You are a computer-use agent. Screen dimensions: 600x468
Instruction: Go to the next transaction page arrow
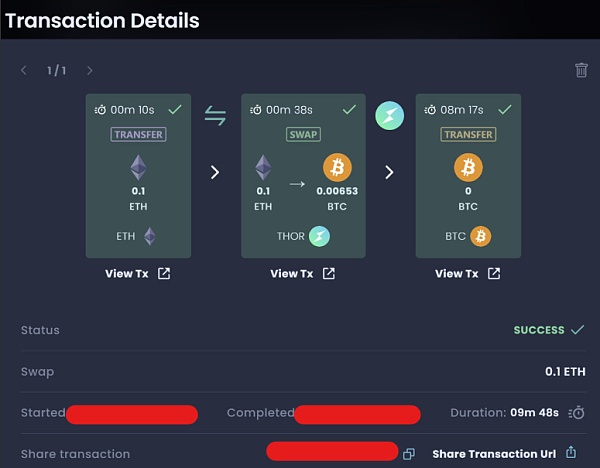coord(89,70)
